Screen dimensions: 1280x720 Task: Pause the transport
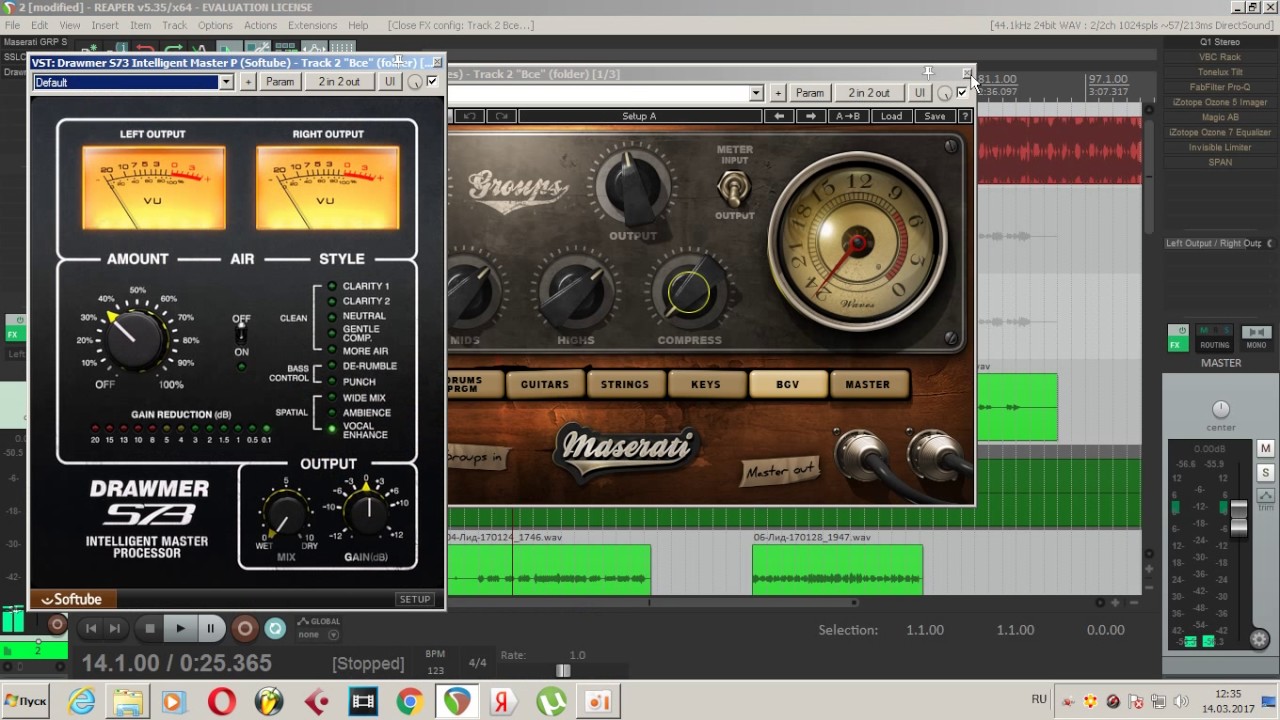point(210,628)
